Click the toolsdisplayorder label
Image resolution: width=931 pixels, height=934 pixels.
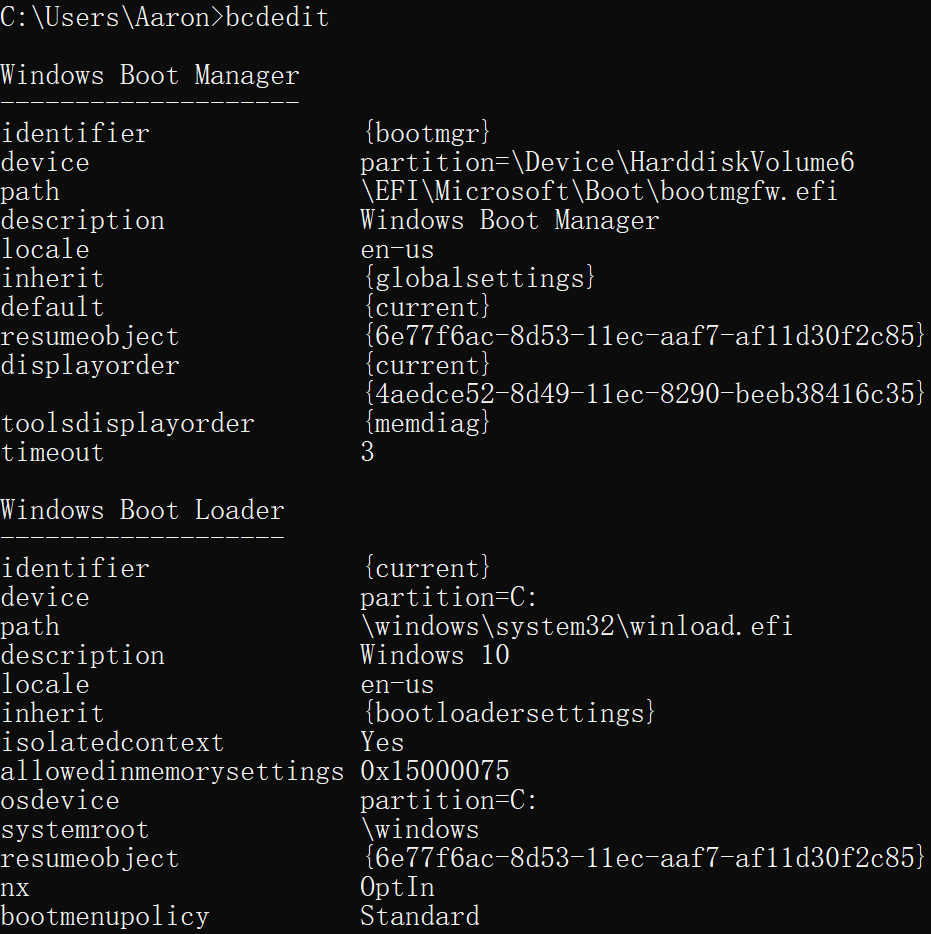tap(127, 423)
